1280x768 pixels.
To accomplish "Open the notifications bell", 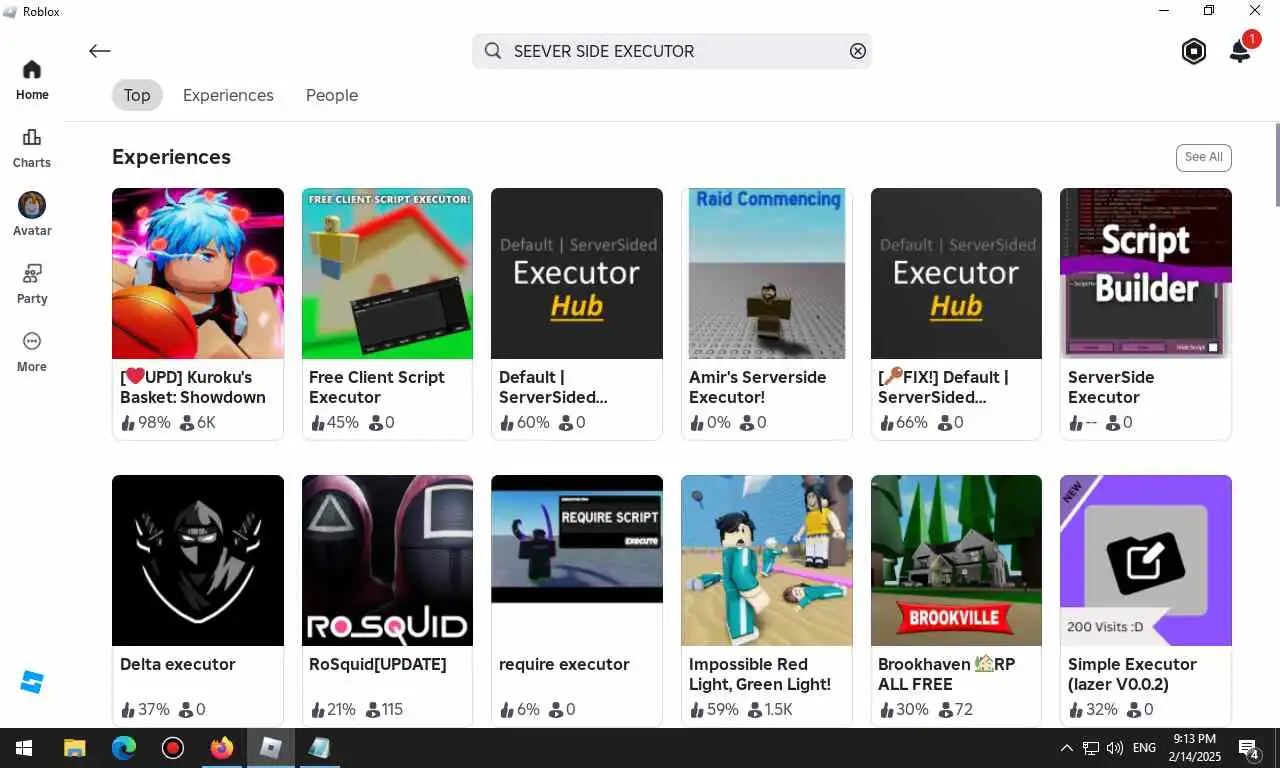I will (x=1240, y=51).
